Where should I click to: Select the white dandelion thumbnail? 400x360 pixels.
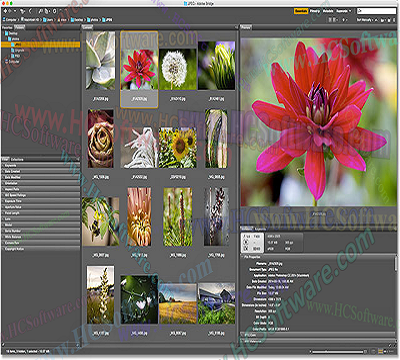coord(178,69)
